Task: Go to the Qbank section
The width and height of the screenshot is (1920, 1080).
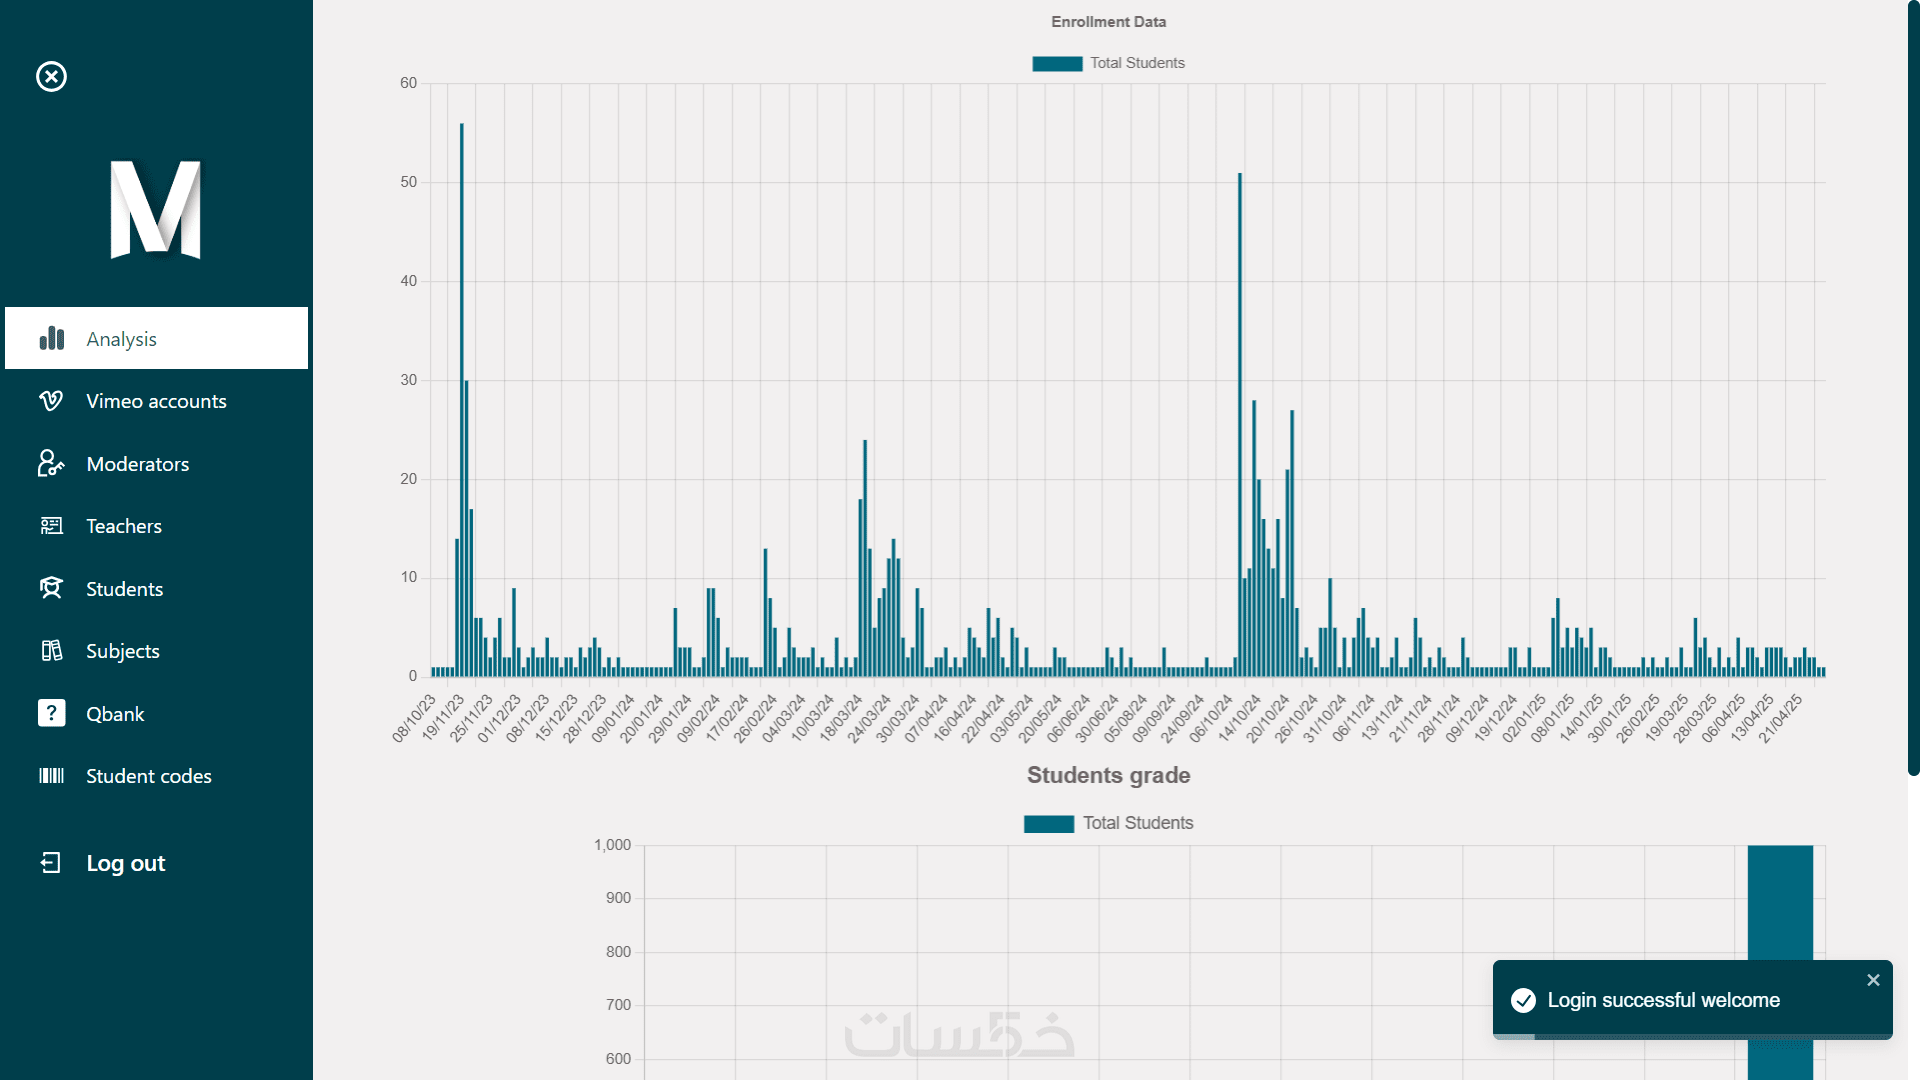Action: [x=115, y=714]
